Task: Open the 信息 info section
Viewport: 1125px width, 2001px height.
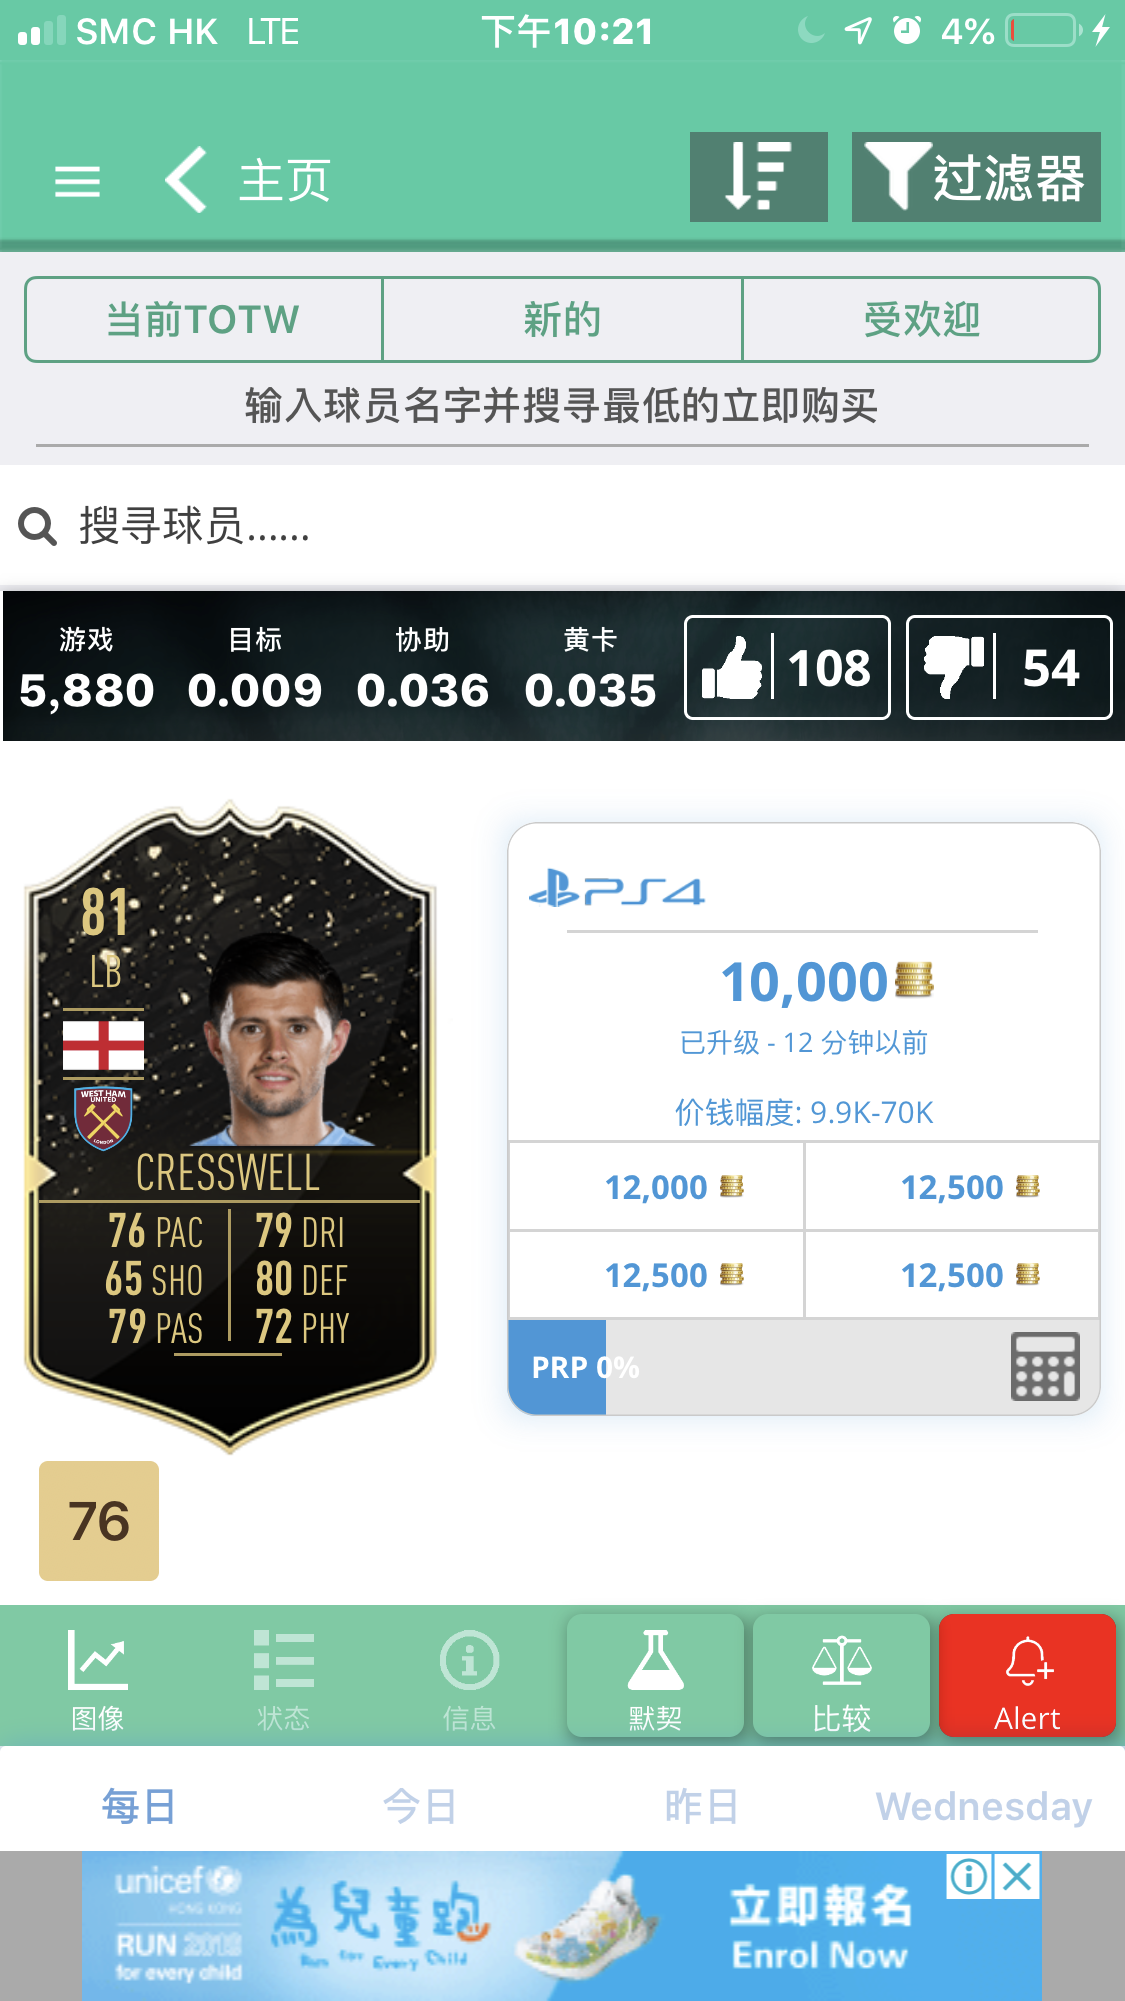Action: (x=469, y=1679)
